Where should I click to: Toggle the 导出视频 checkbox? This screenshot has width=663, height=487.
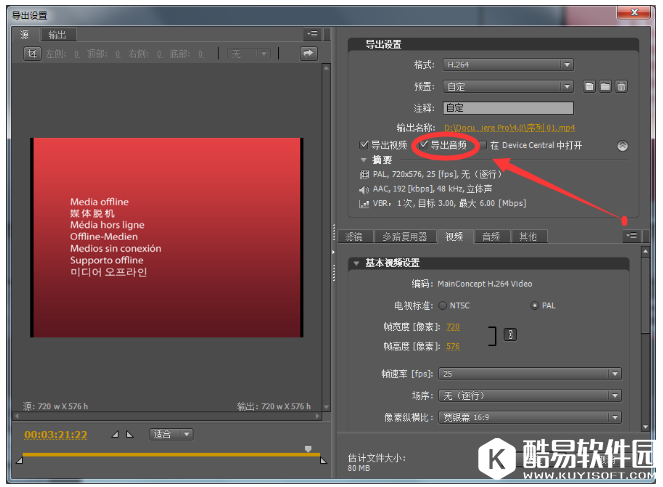click(365, 145)
